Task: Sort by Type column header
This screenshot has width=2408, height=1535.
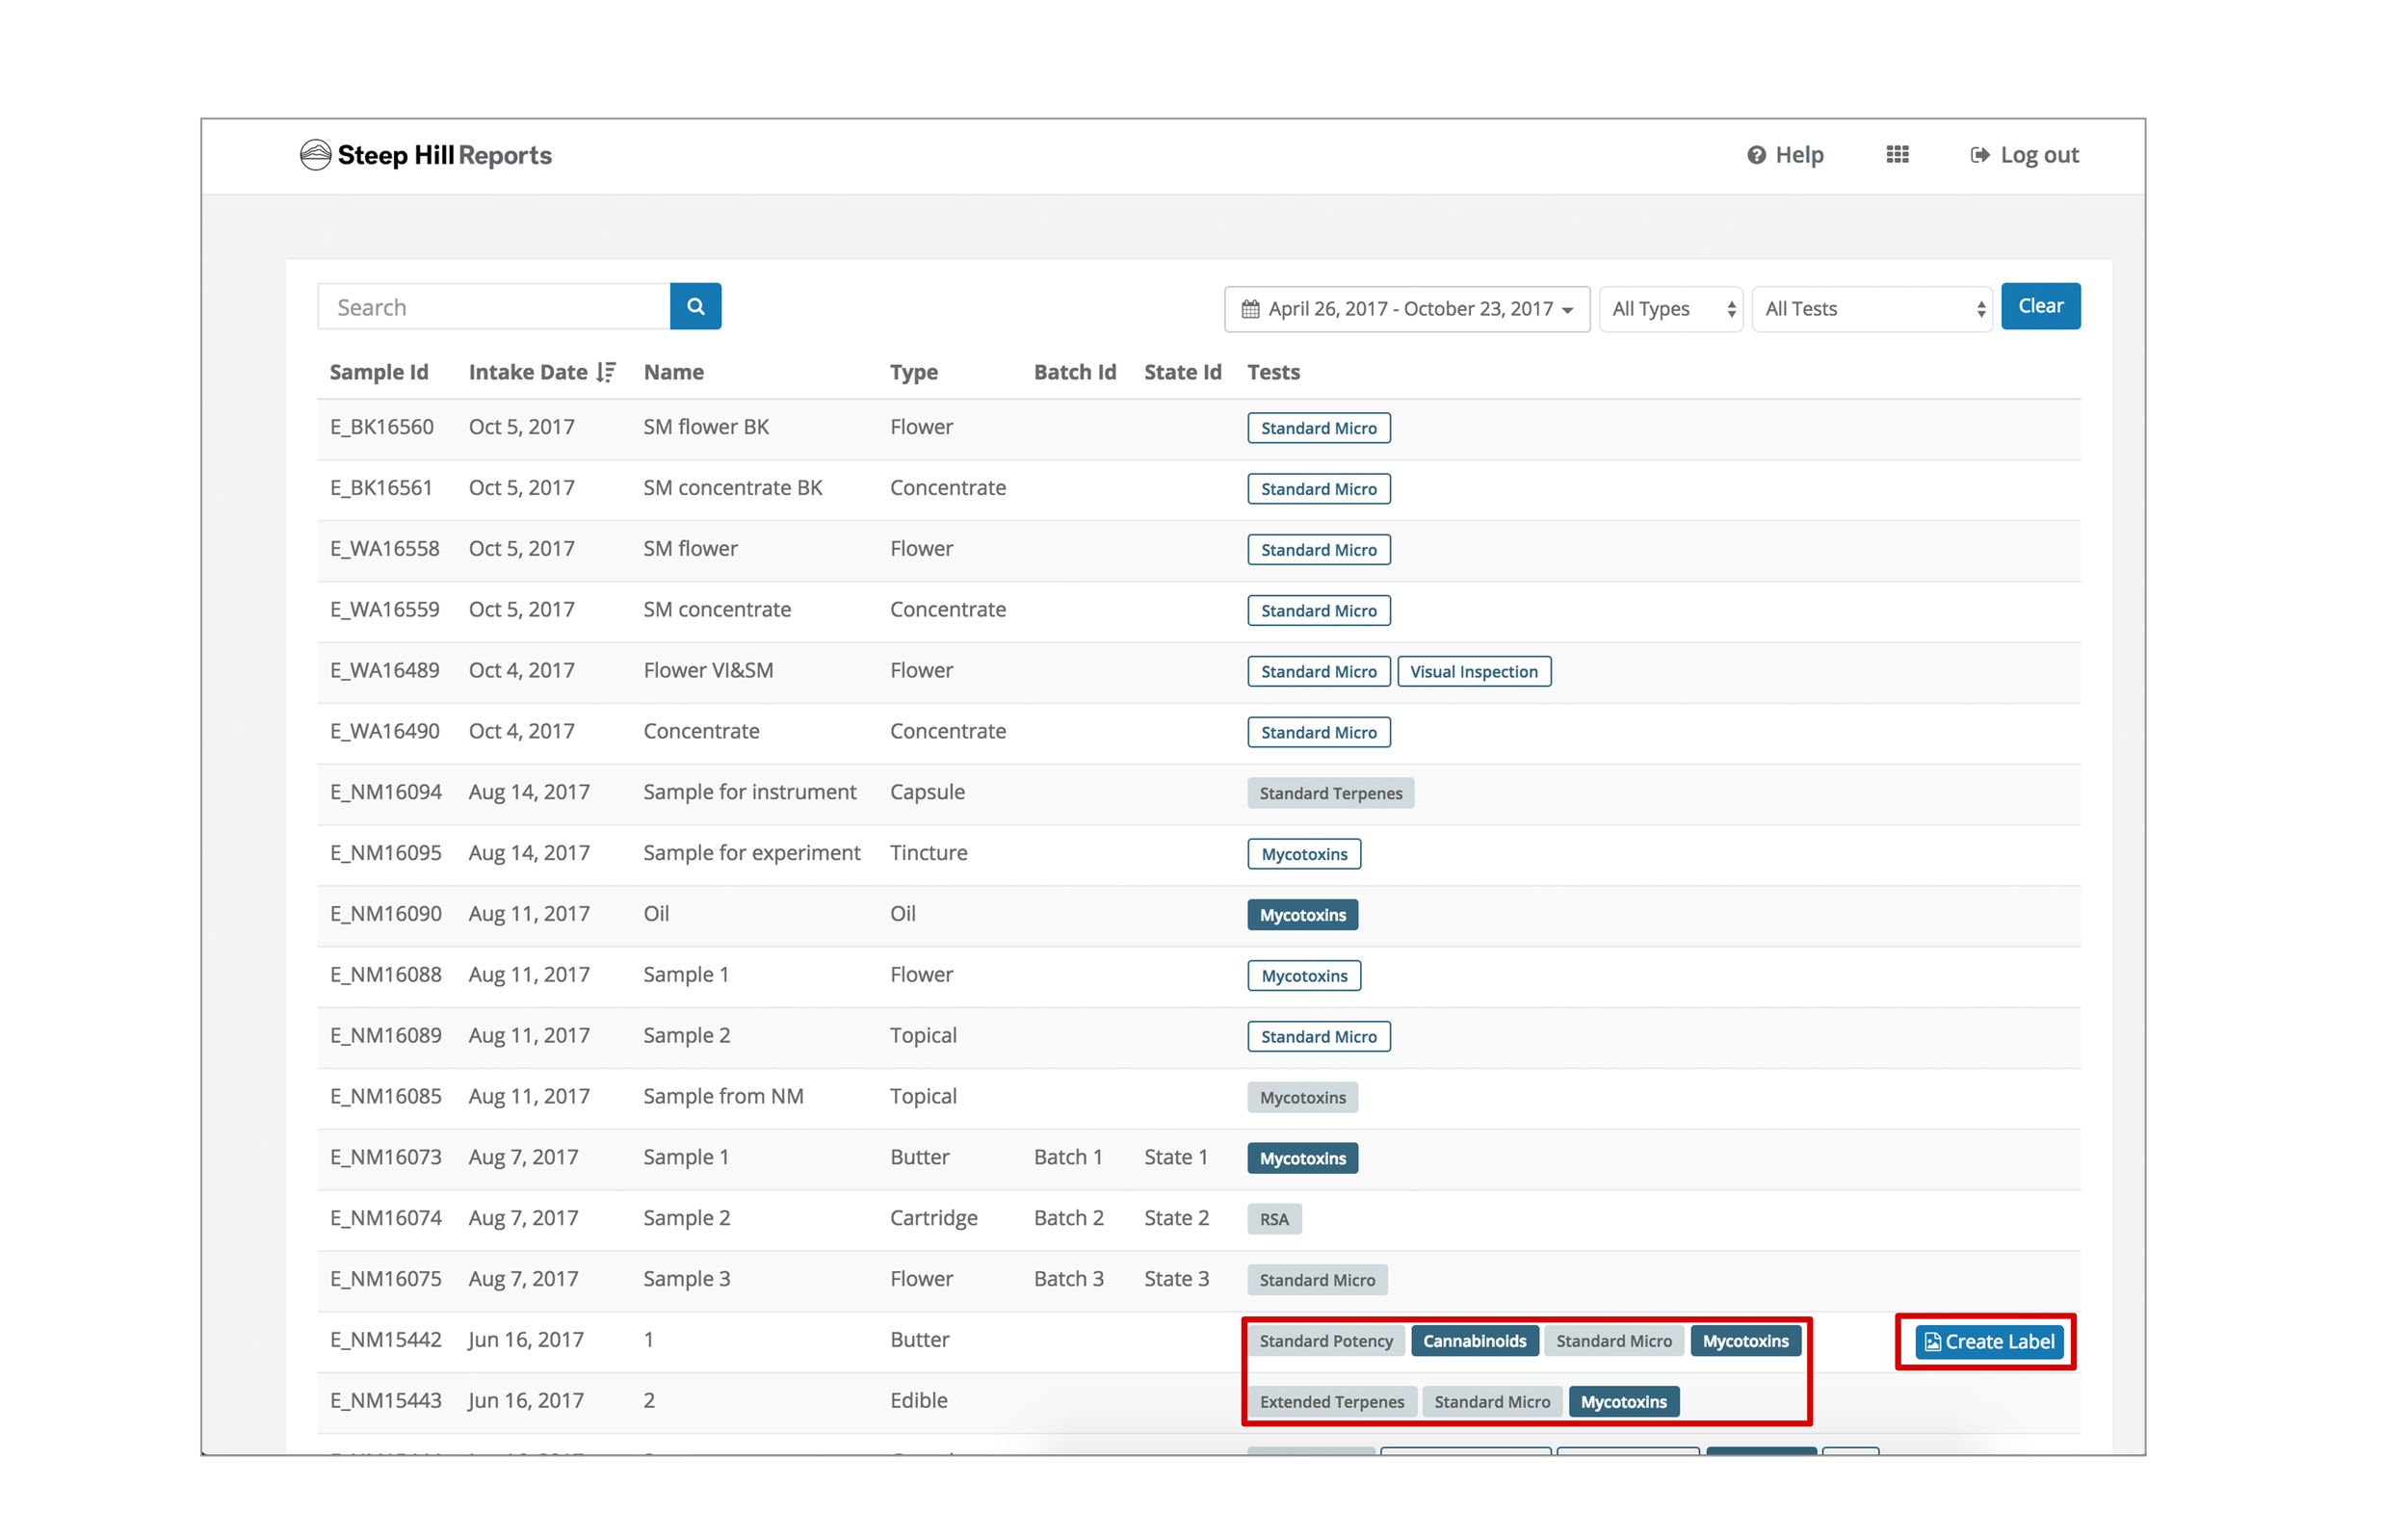Action: coord(913,372)
